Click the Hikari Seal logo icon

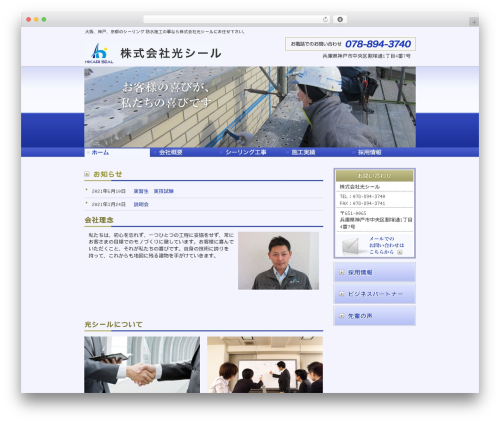click(99, 53)
